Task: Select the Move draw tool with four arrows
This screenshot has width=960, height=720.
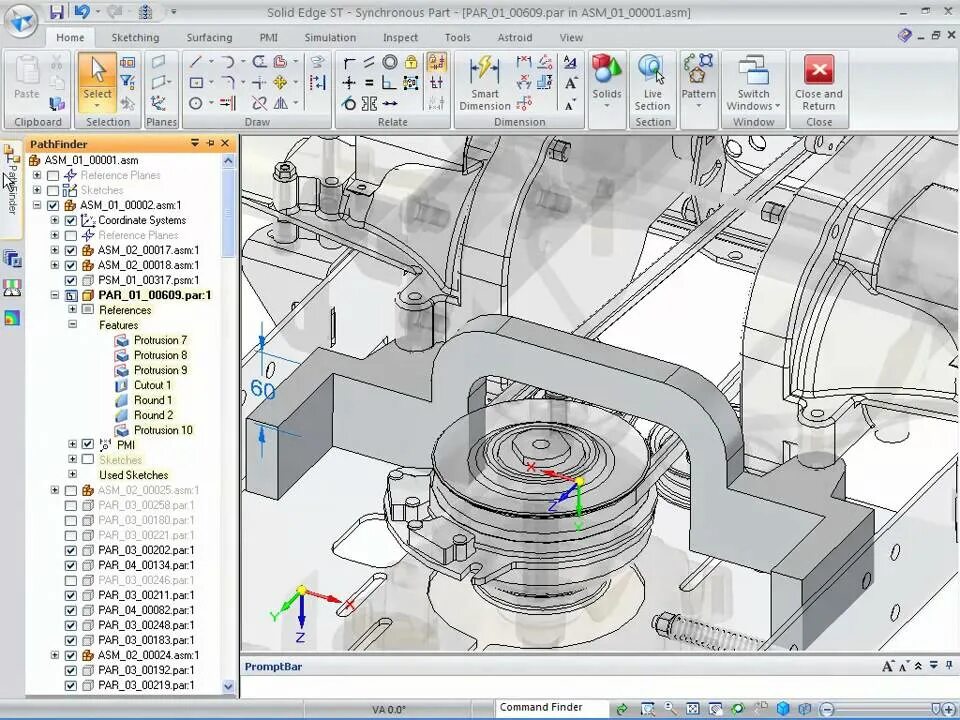Action: pyautogui.click(x=280, y=83)
